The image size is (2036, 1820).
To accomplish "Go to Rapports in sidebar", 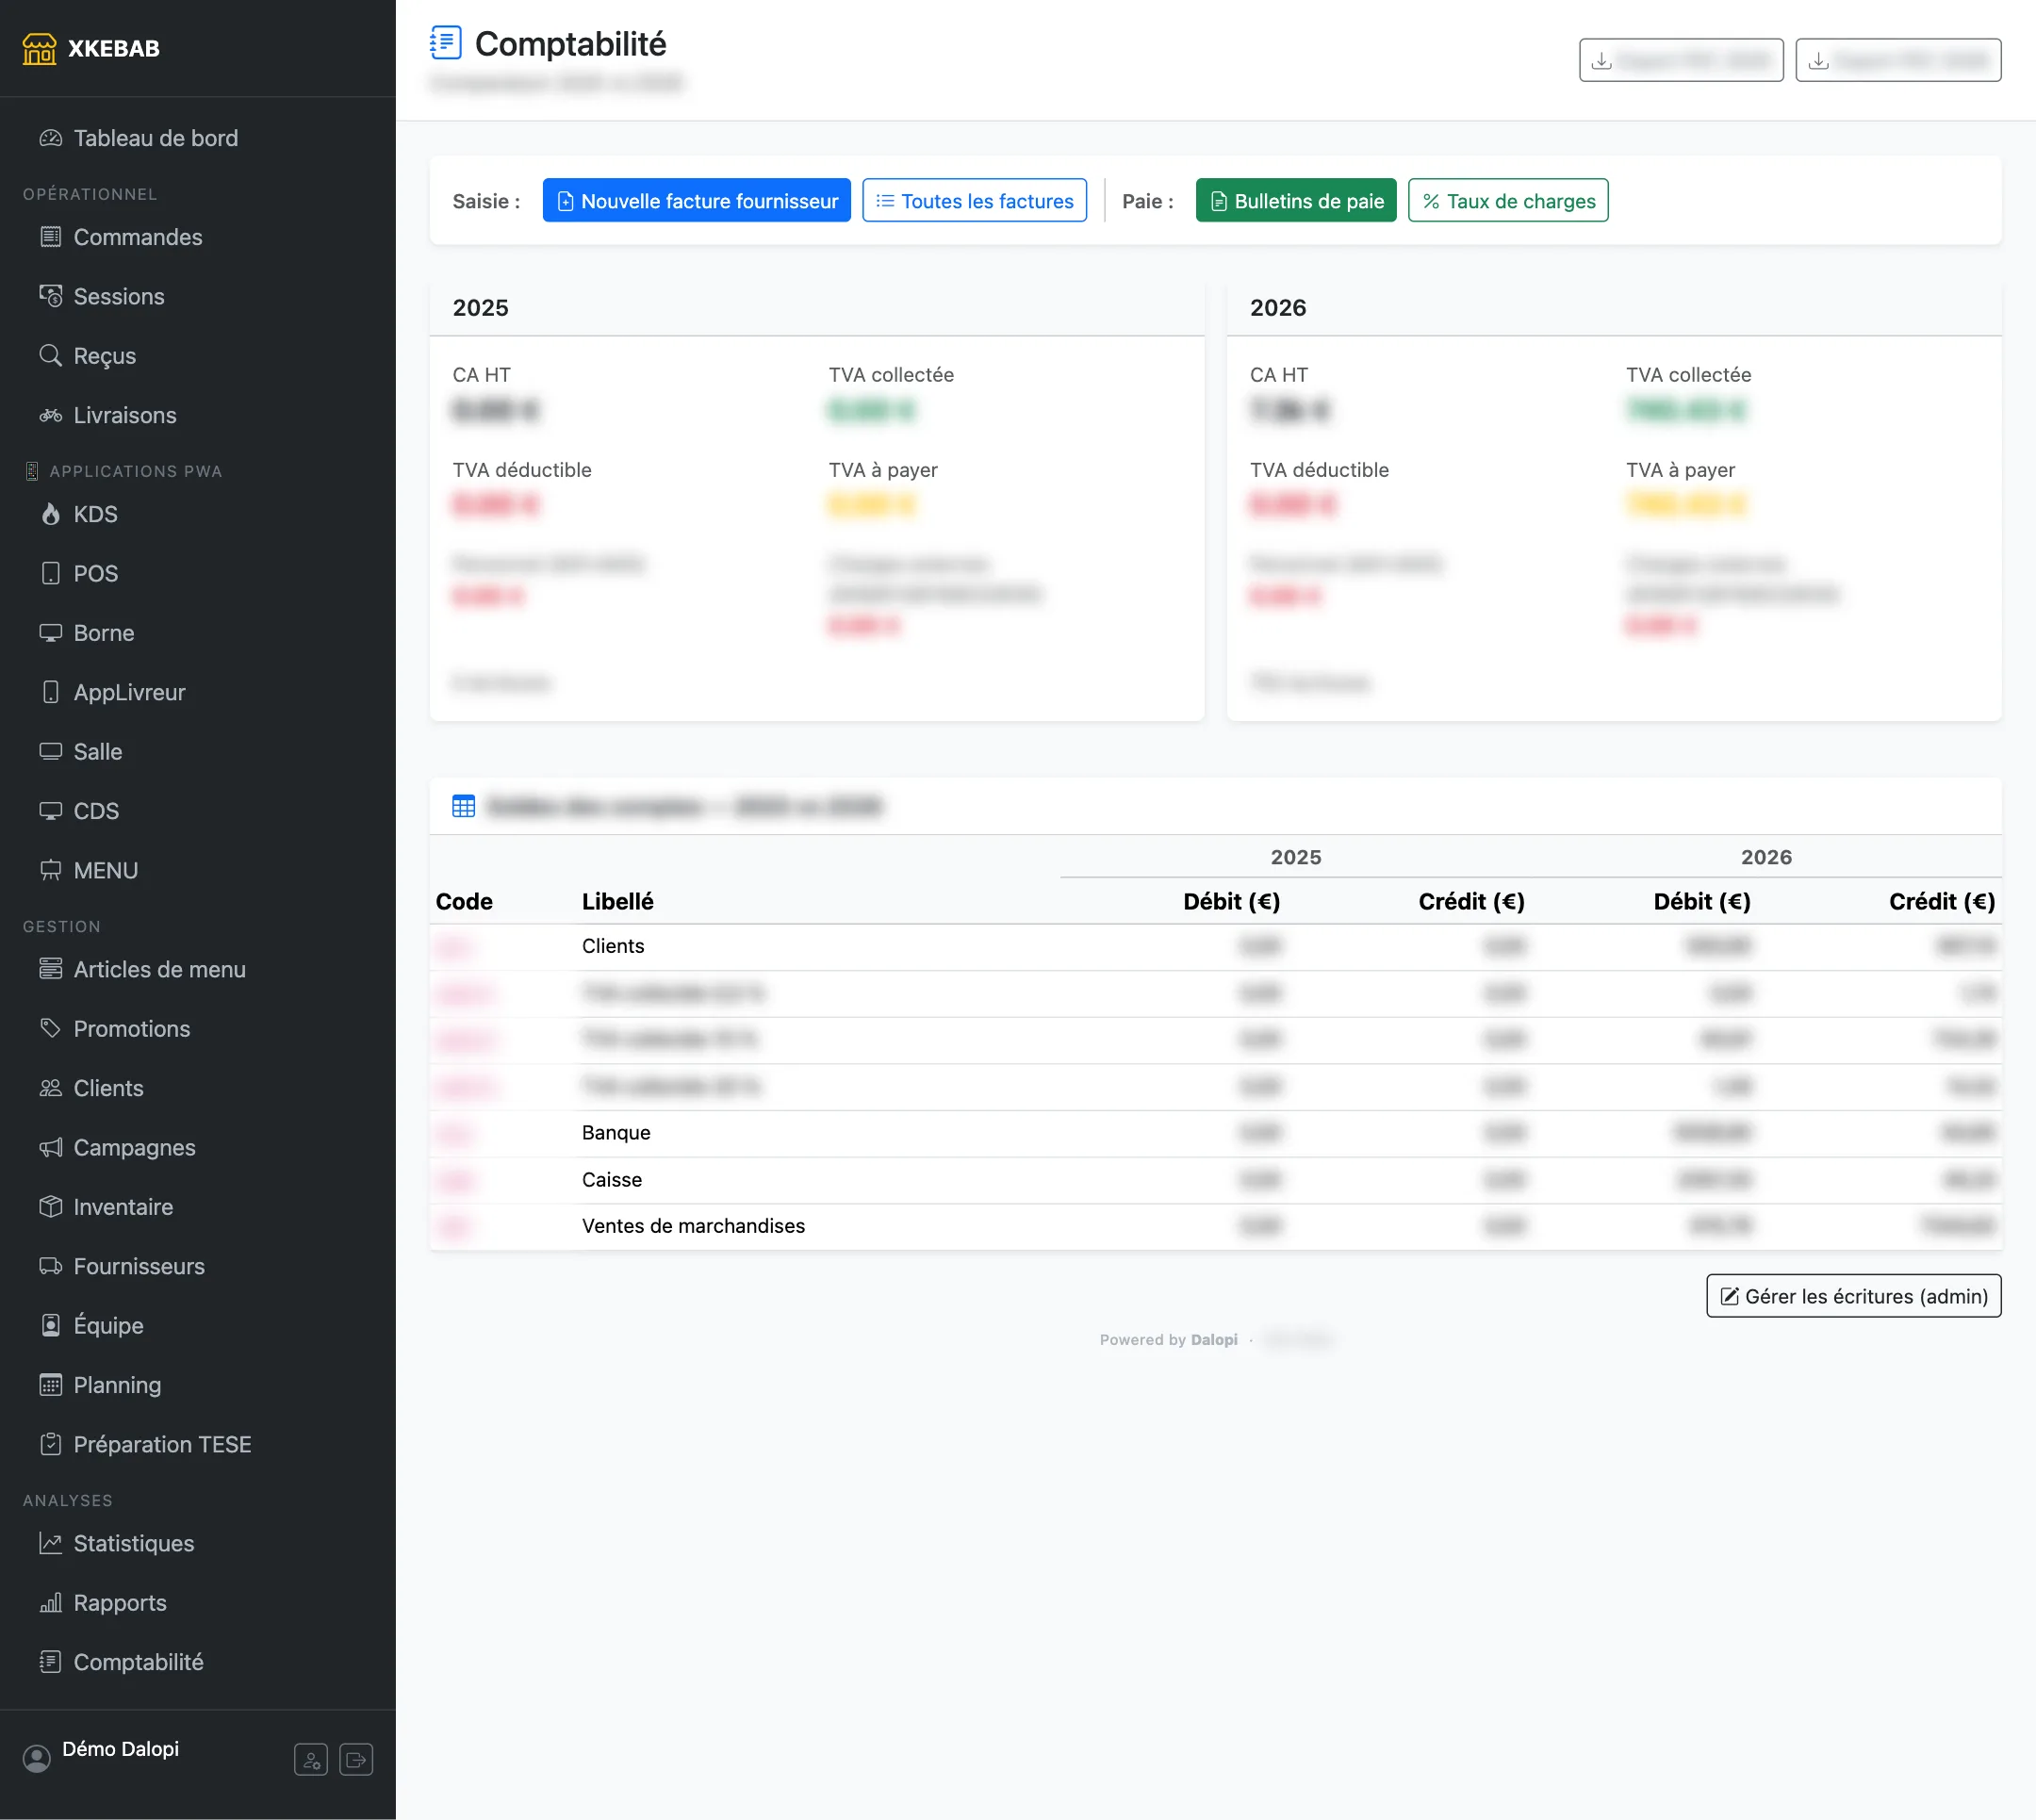I will point(103,1602).
